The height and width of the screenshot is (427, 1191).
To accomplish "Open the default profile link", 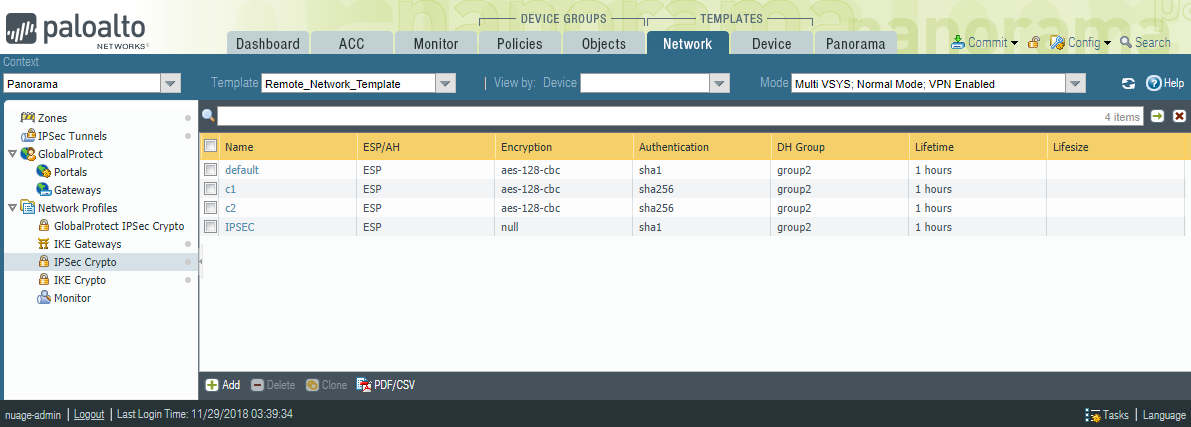I will click(x=242, y=170).
